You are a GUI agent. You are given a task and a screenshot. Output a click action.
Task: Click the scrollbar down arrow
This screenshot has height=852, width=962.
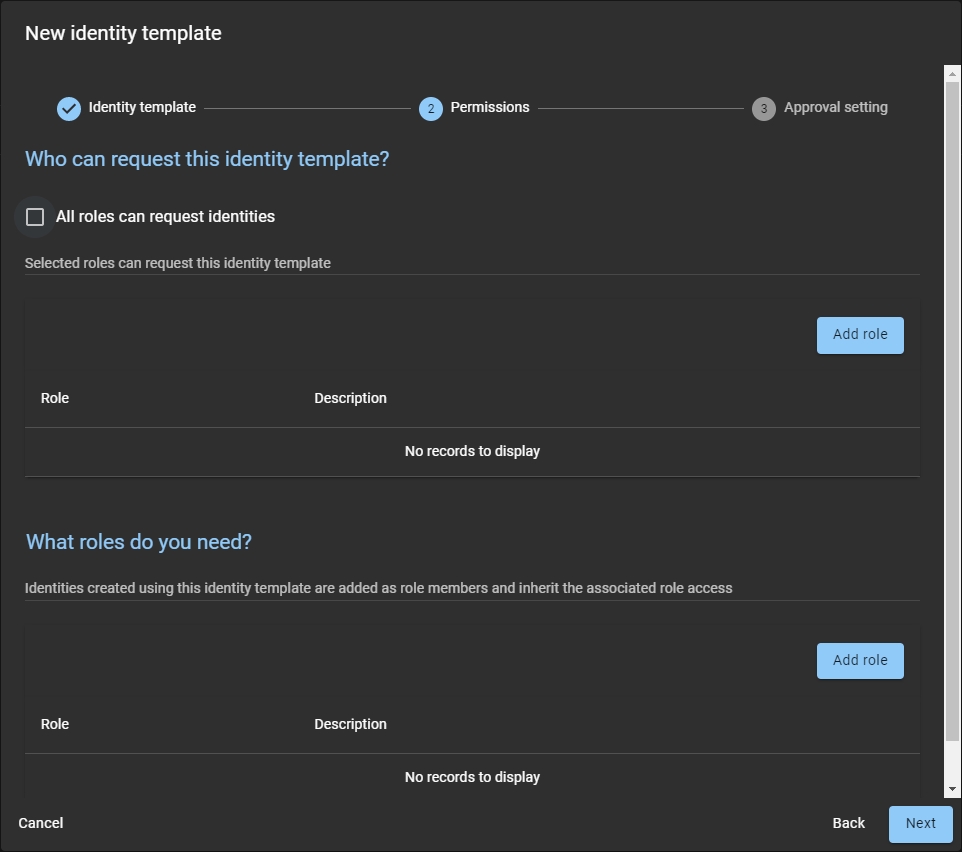952,790
